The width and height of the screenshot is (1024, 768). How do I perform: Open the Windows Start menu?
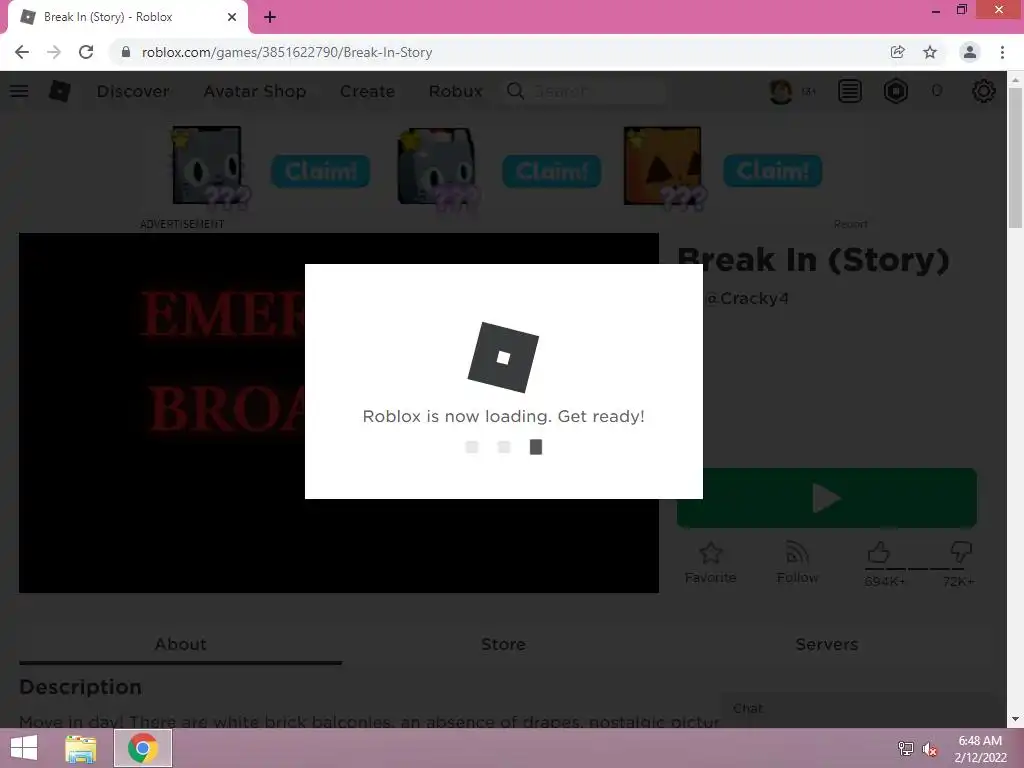click(24, 748)
